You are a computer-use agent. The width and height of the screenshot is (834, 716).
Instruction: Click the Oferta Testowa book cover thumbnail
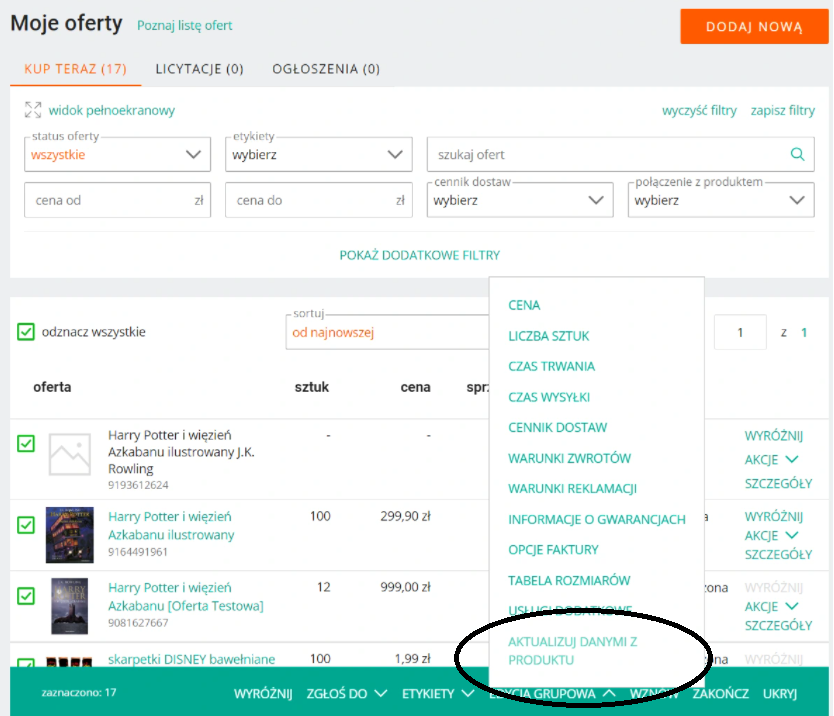70,605
